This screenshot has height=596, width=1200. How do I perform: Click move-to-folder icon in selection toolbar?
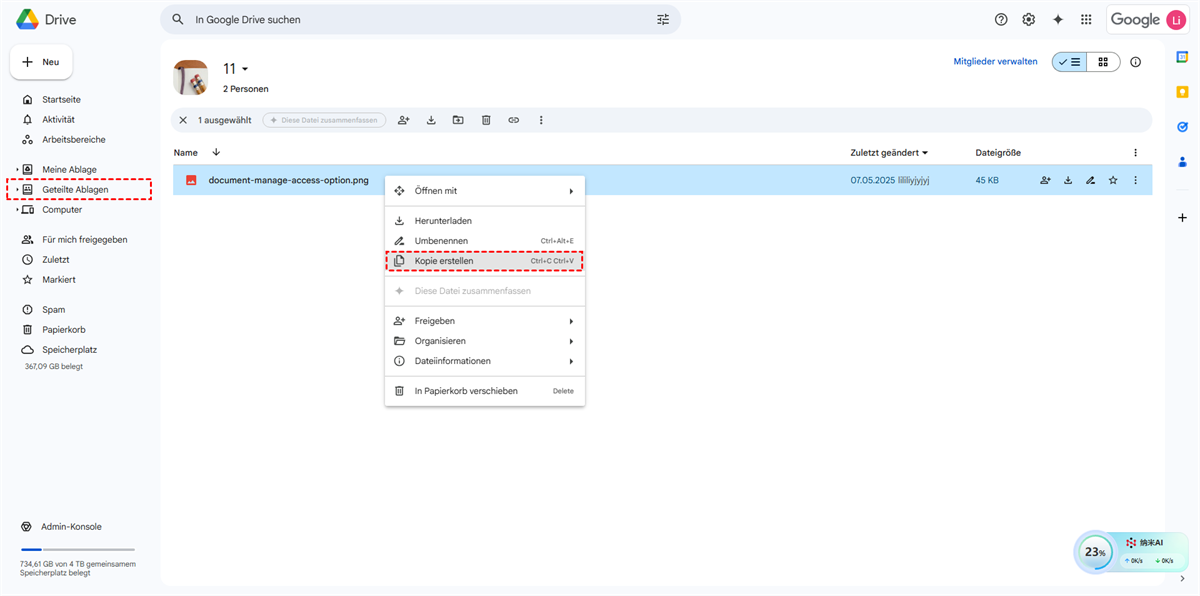[x=458, y=120]
